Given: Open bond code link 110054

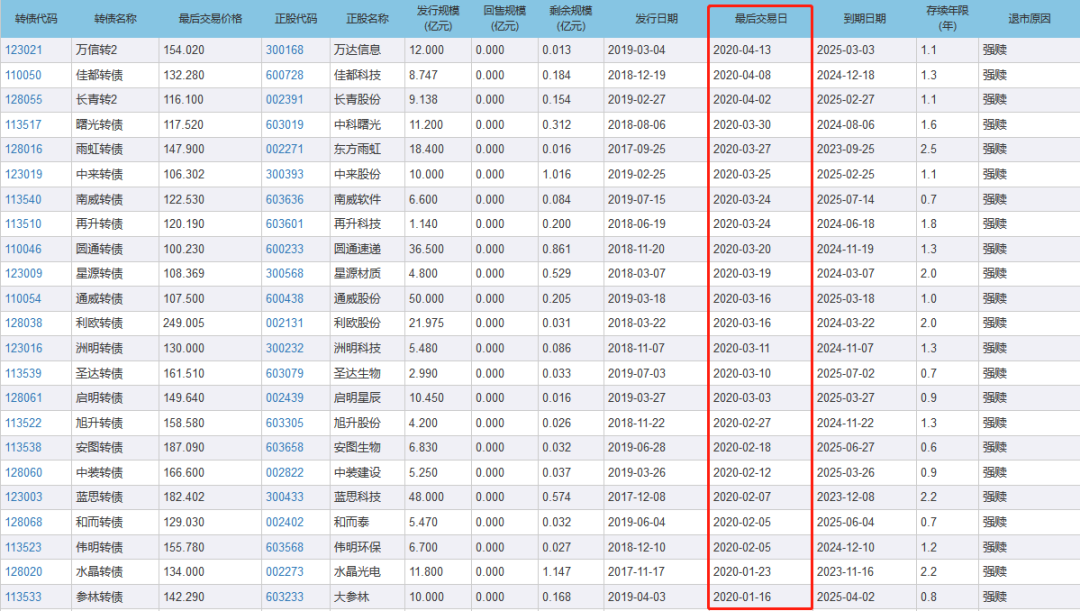Looking at the screenshot, I should (23, 299).
